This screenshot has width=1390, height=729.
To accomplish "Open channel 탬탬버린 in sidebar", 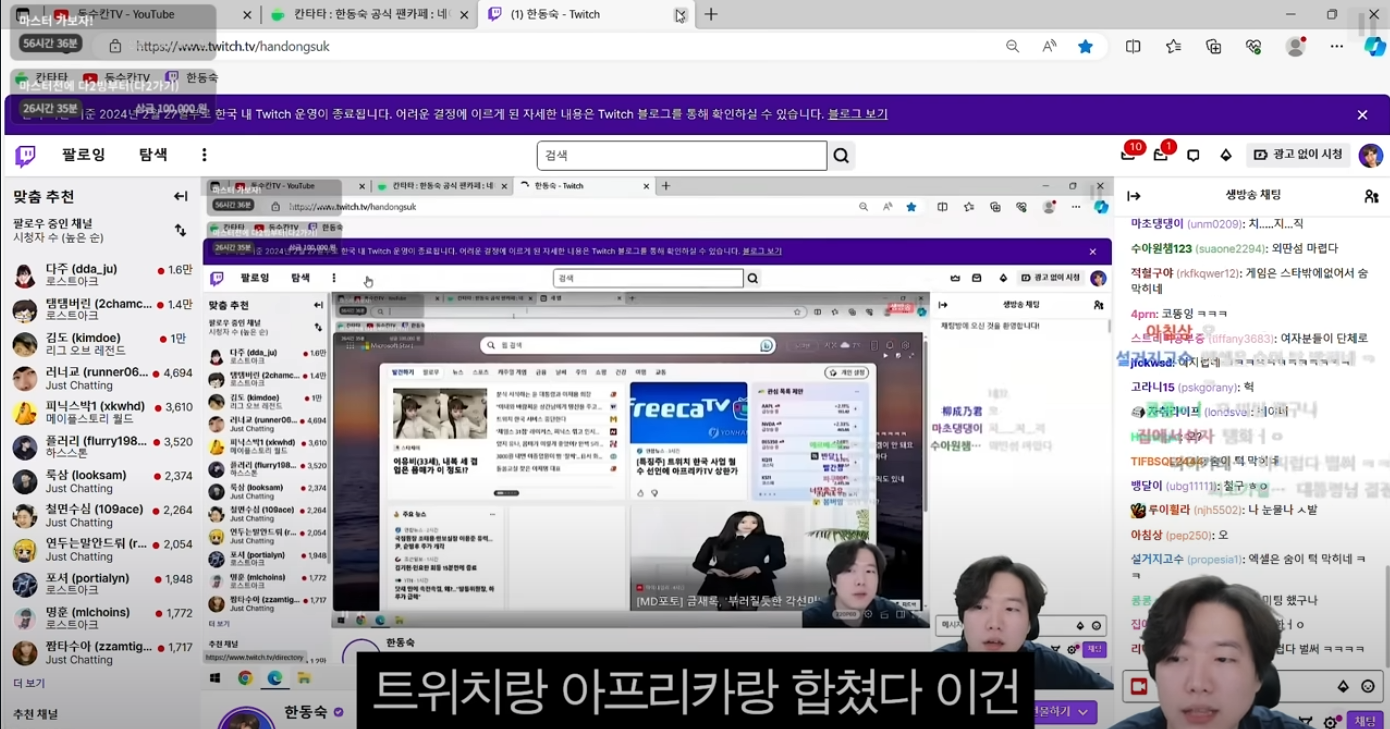I will pyautogui.click(x=100, y=309).
